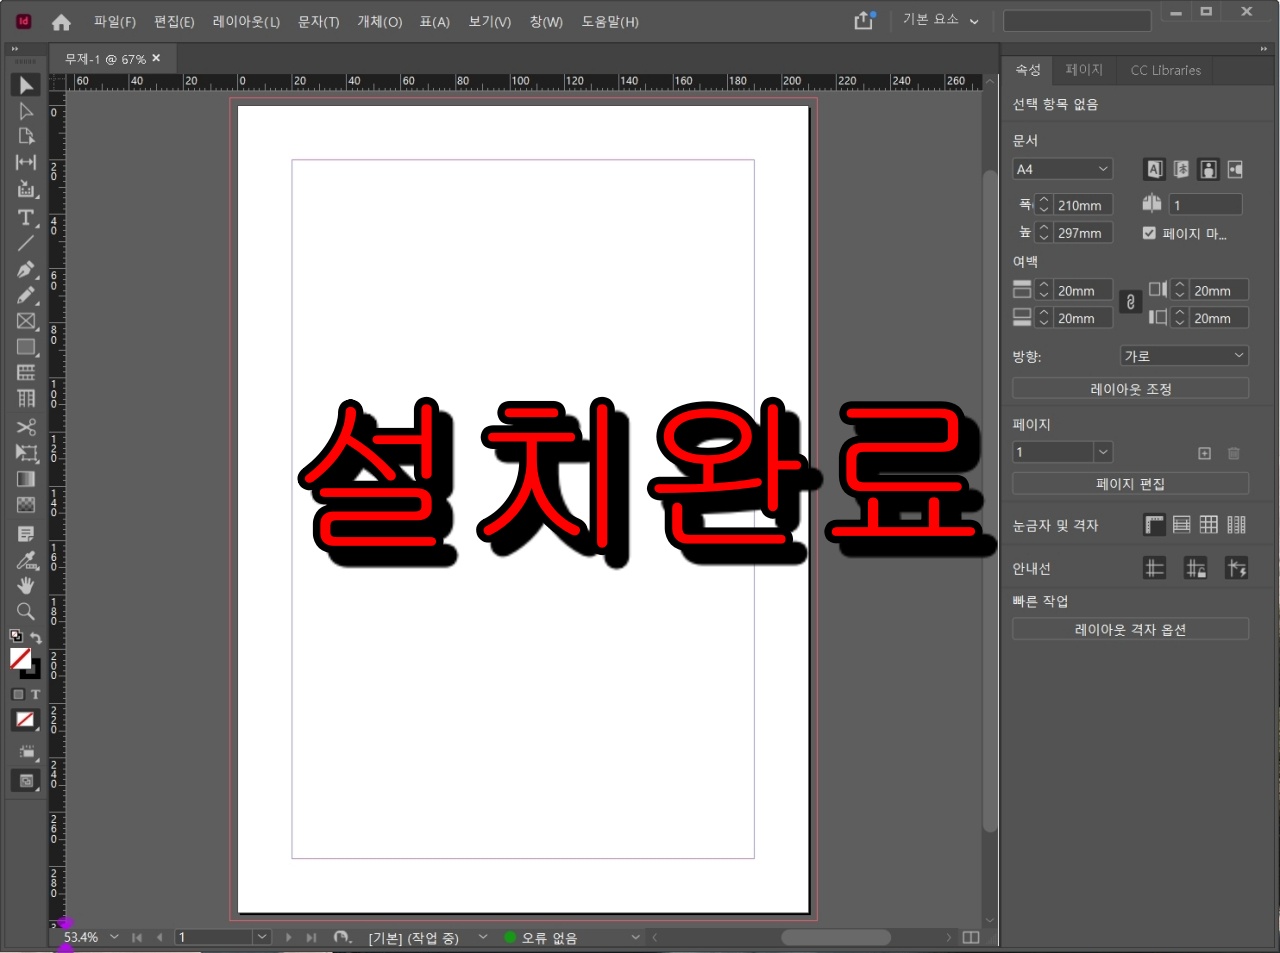Activate the Scissors tool
This screenshot has width=1280, height=953.
click(25, 426)
